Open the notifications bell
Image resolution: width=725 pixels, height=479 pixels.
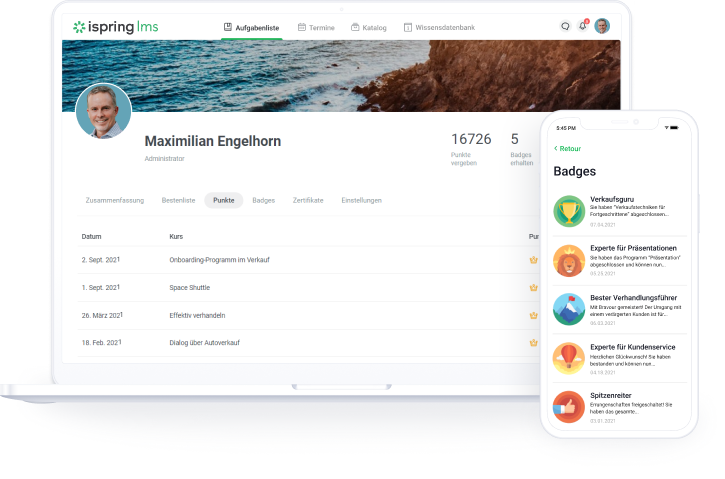583,25
